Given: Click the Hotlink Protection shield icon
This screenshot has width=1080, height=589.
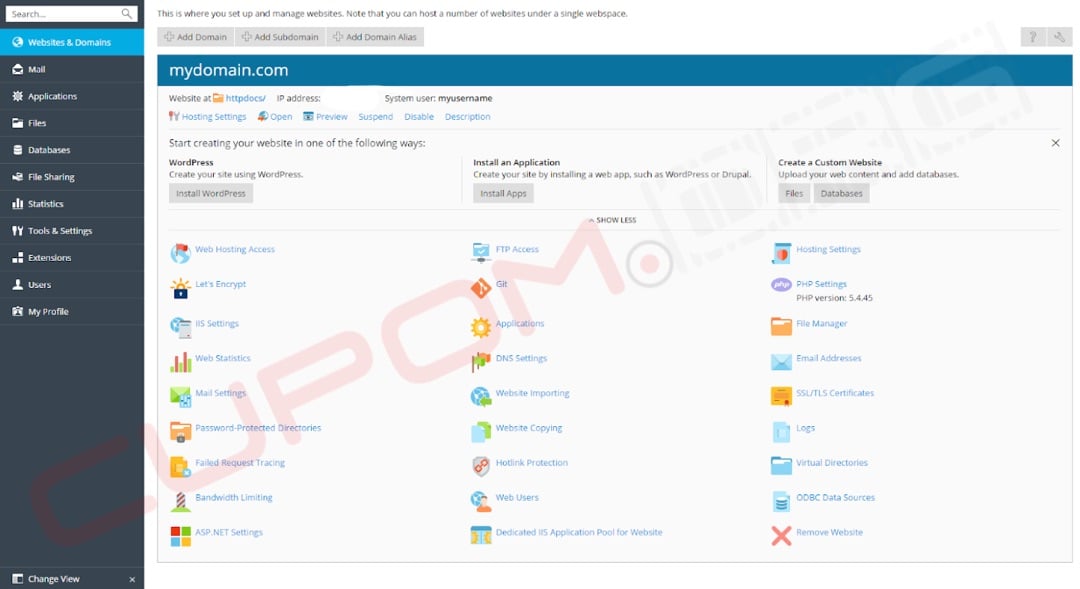Looking at the screenshot, I should click(x=481, y=466).
